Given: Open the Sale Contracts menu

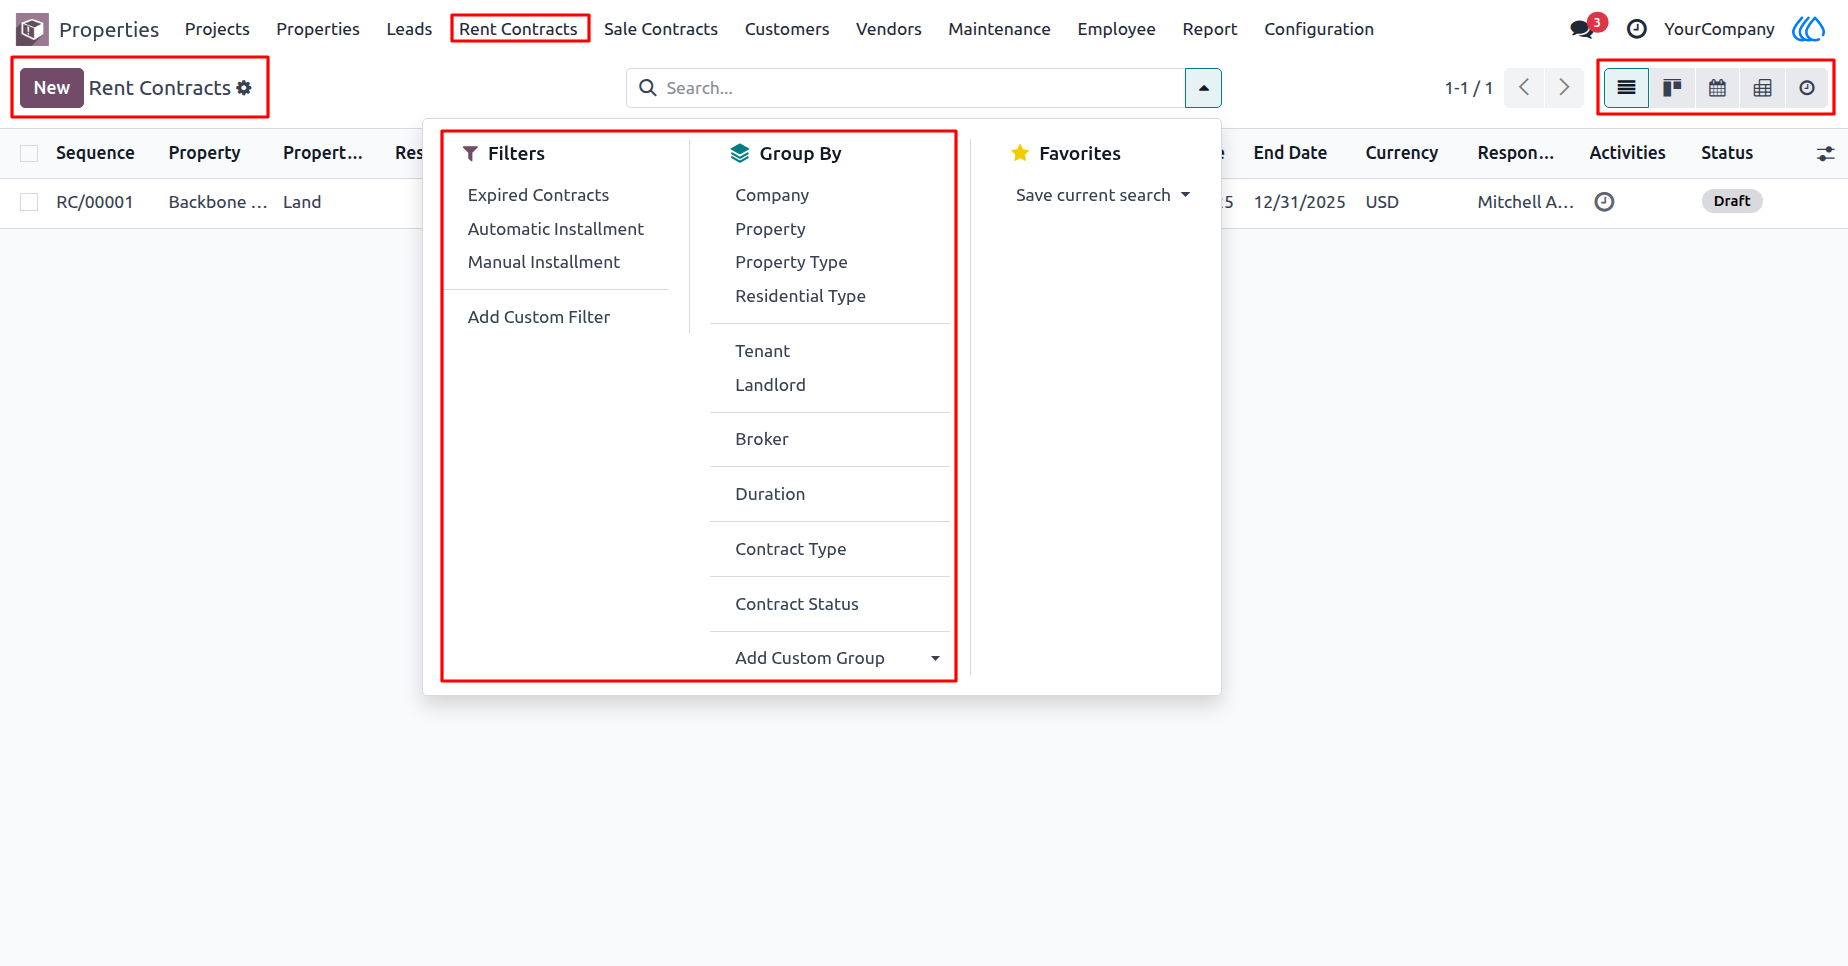Looking at the screenshot, I should click(x=661, y=29).
